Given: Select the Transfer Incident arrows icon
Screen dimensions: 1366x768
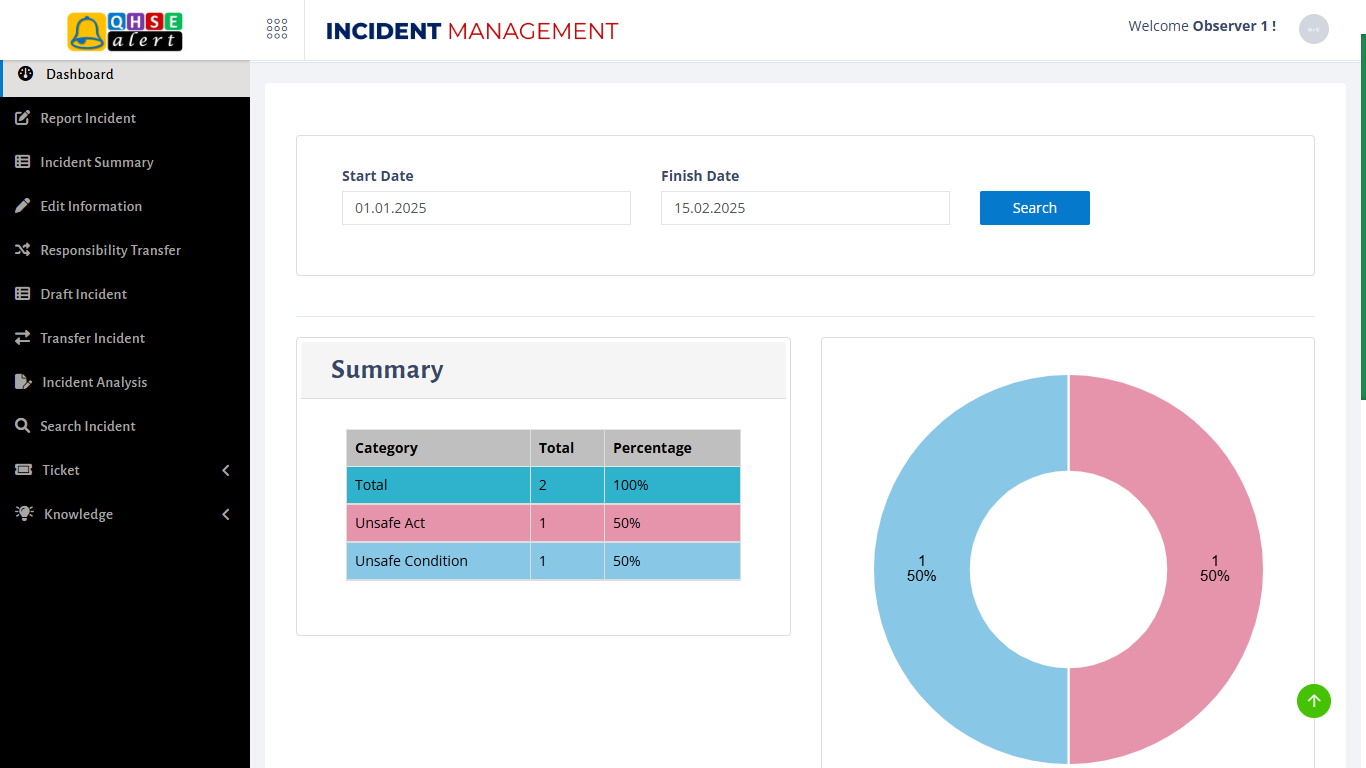Looking at the screenshot, I should (x=22, y=338).
